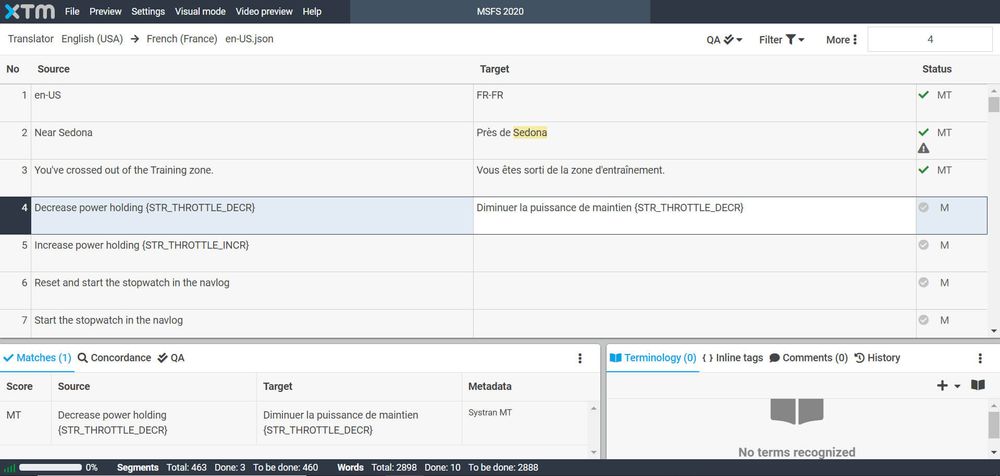1000x476 pixels.
Task: Toggle done status for segment 5
Action: coord(923,245)
